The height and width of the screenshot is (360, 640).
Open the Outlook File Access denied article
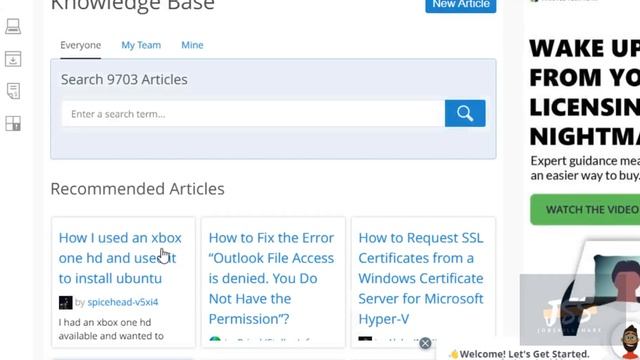pos(271,278)
